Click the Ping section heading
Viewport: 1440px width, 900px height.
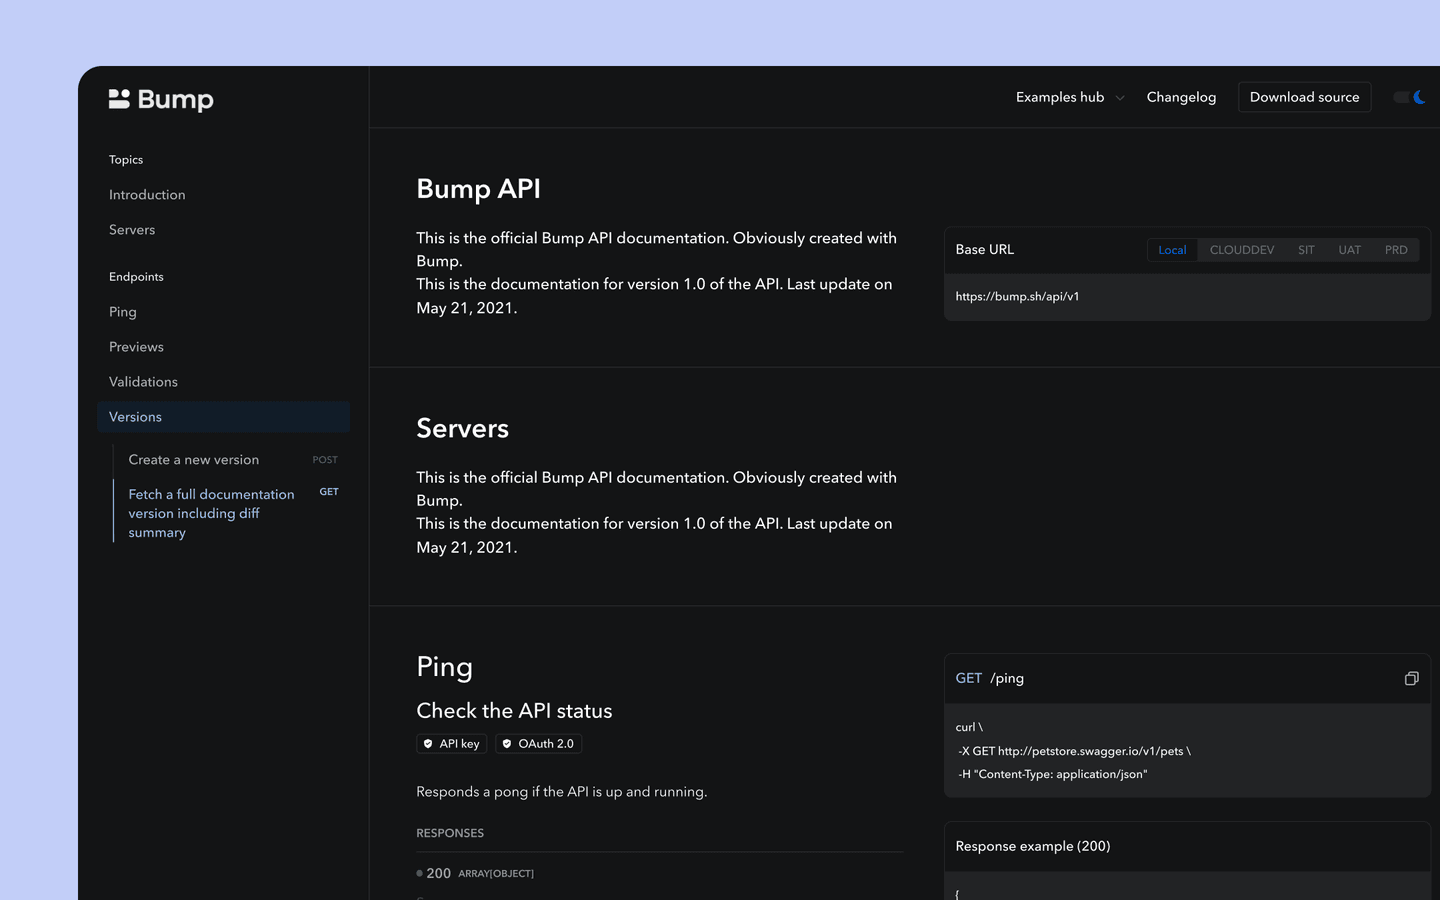pos(444,667)
